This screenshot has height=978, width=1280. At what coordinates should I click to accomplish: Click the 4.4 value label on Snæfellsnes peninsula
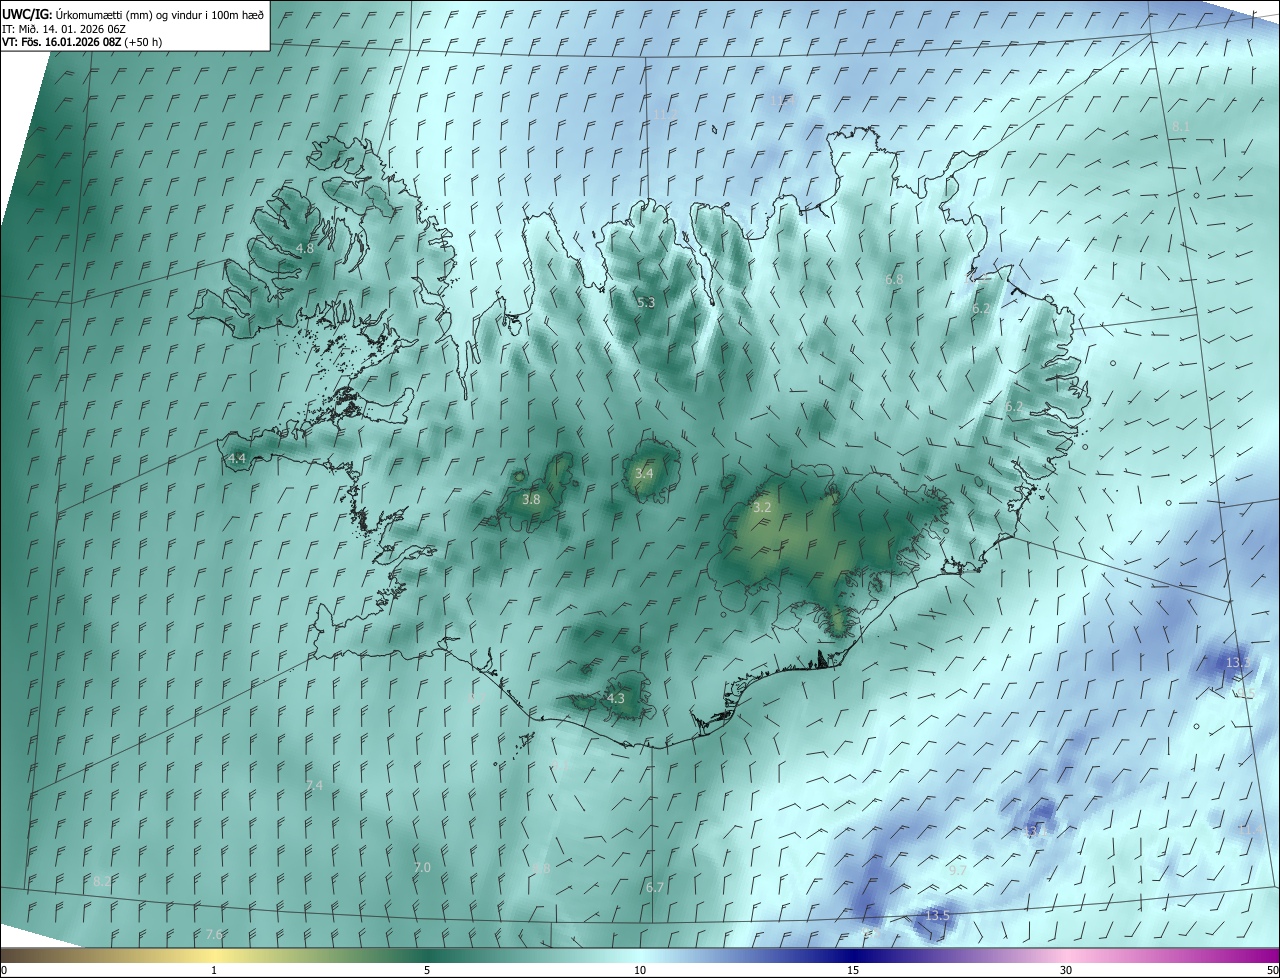236,458
